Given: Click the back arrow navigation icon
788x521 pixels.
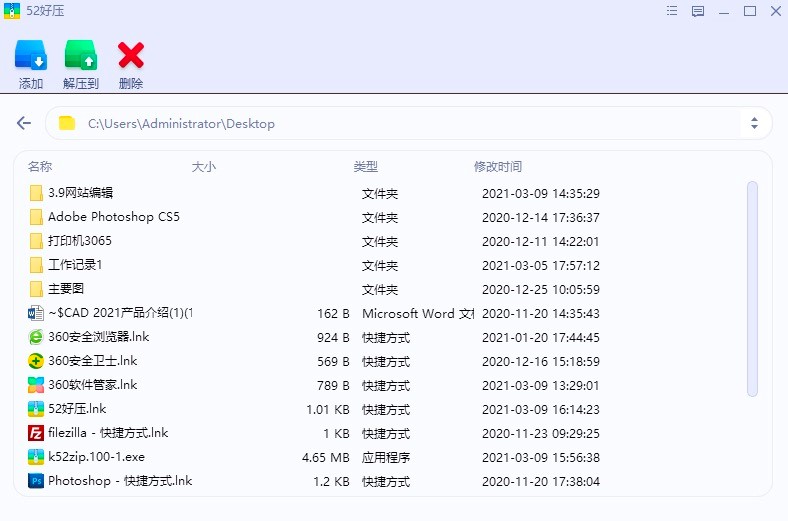Looking at the screenshot, I should pyautogui.click(x=24, y=123).
